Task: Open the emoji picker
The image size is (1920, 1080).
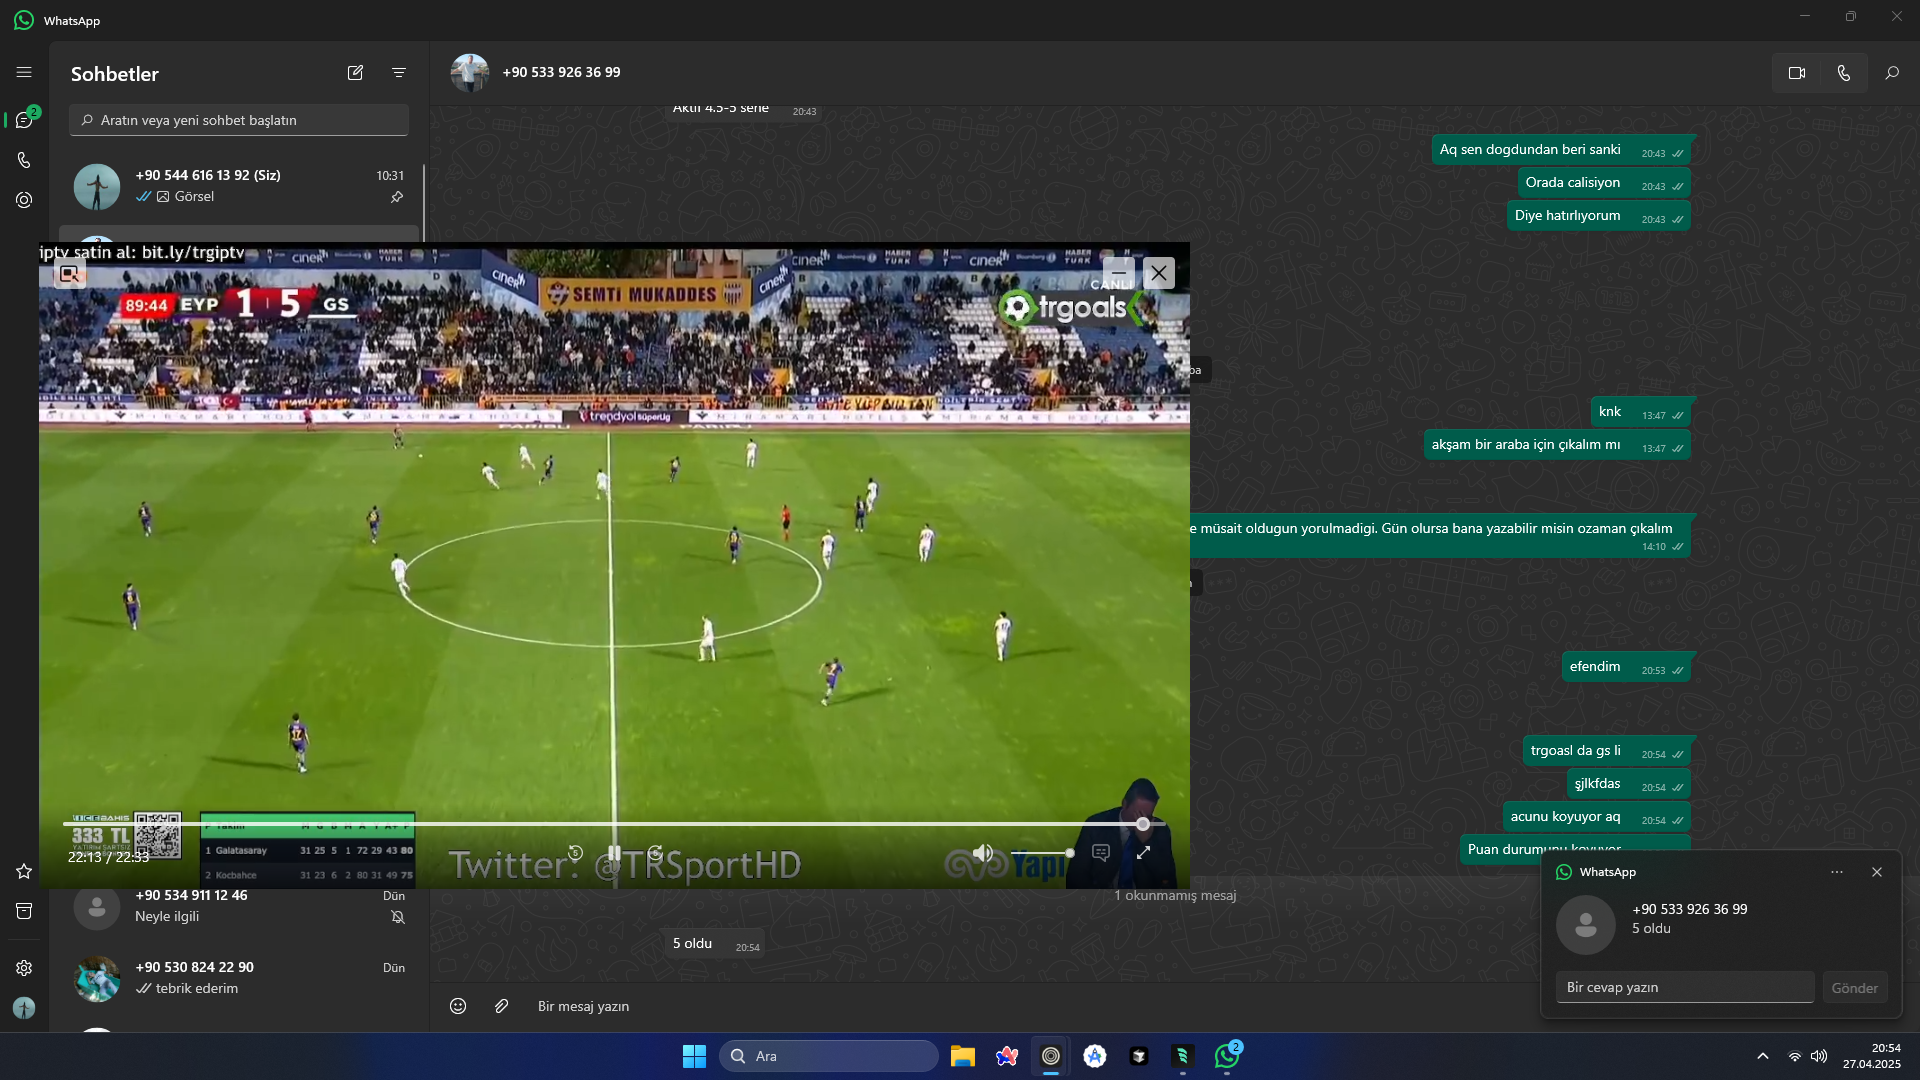Action: 458,1006
